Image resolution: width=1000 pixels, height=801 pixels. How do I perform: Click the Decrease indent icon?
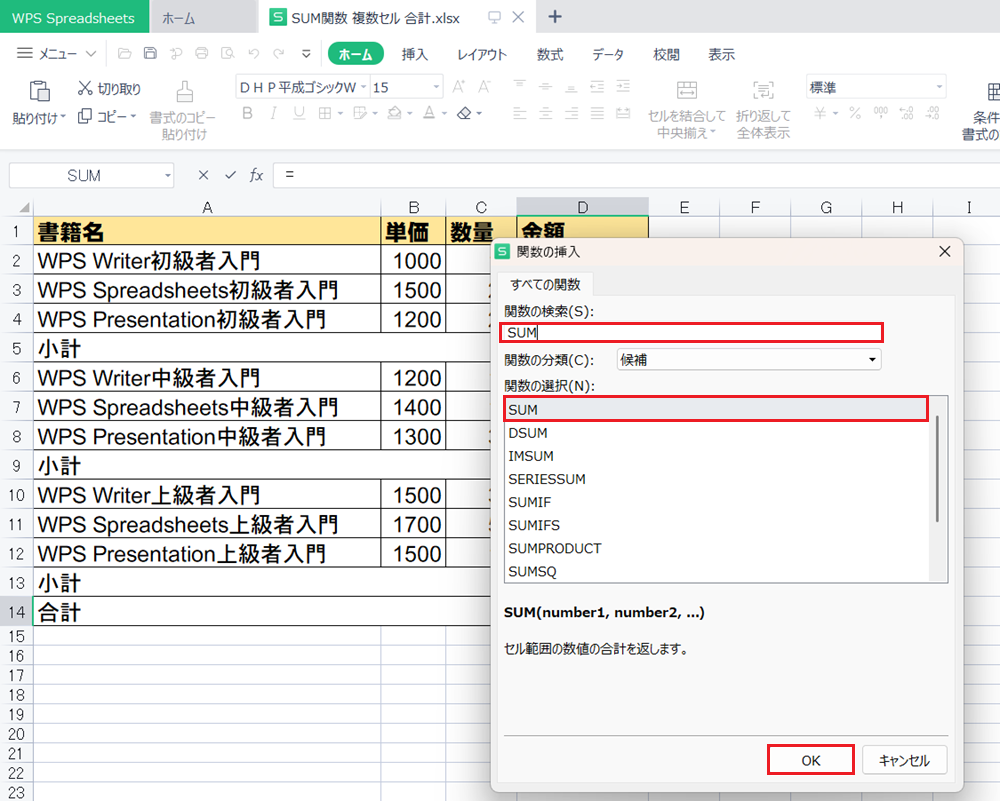(597, 86)
